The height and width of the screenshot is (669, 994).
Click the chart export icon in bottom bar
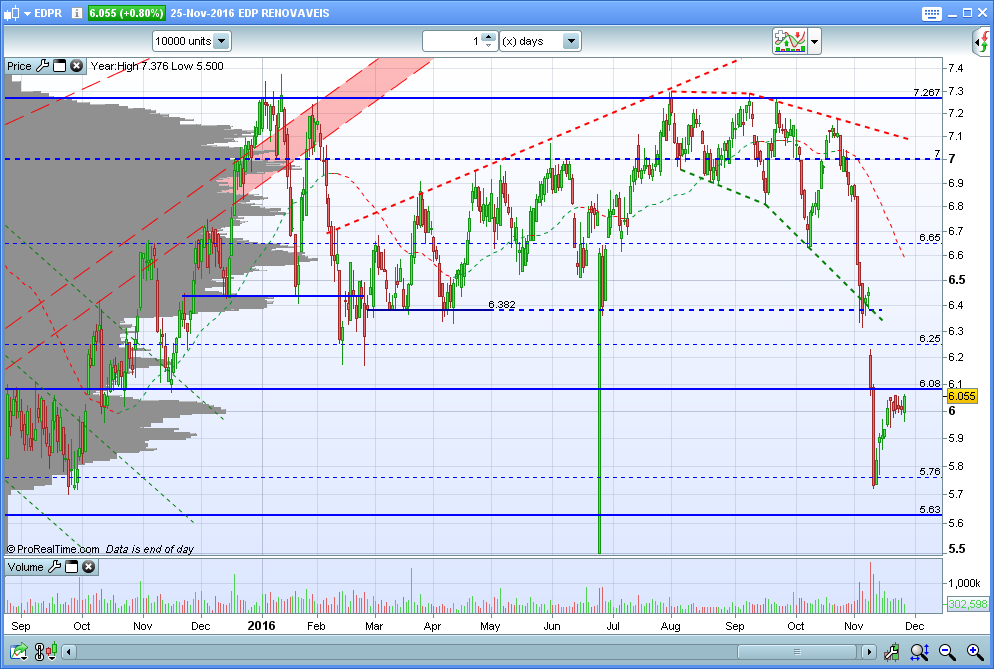pyautogui.click(x=18, y=651)
